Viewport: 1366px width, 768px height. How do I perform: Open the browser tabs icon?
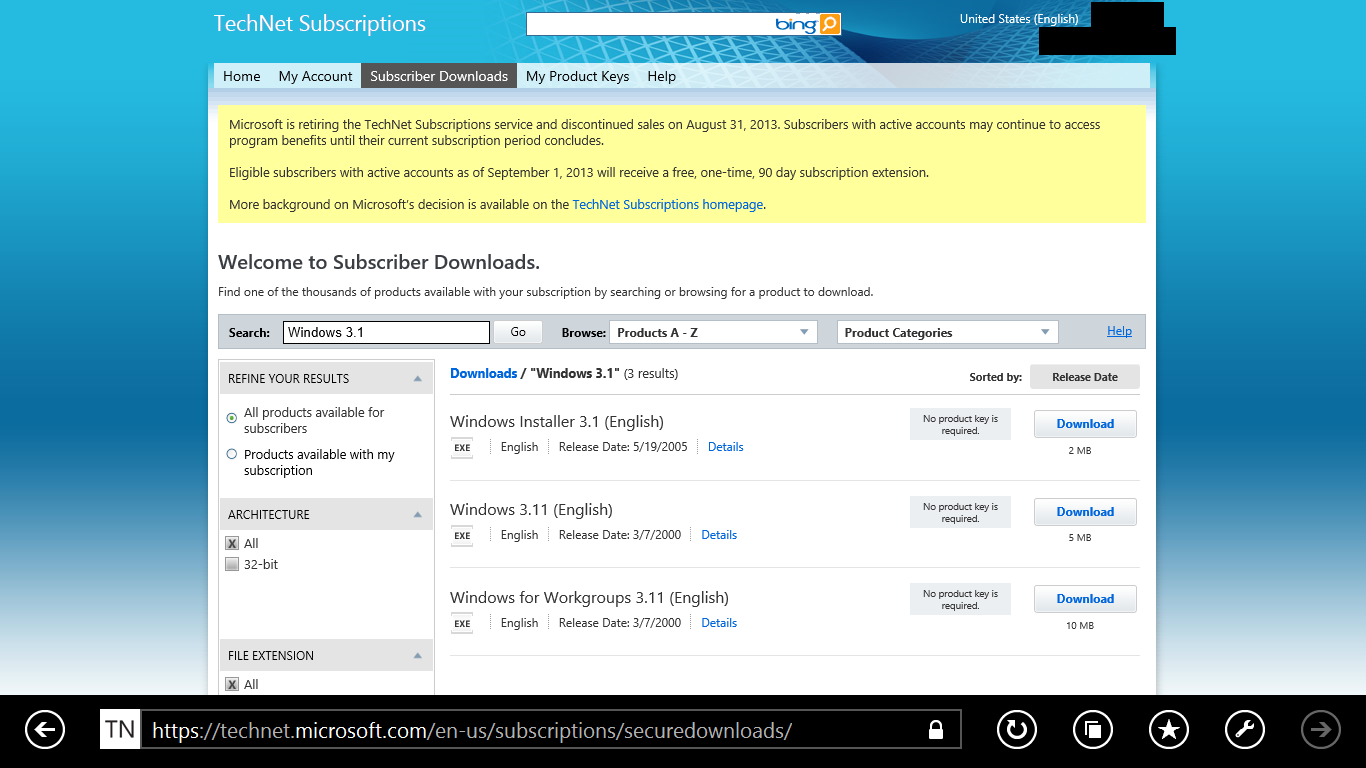point(1093,730)
